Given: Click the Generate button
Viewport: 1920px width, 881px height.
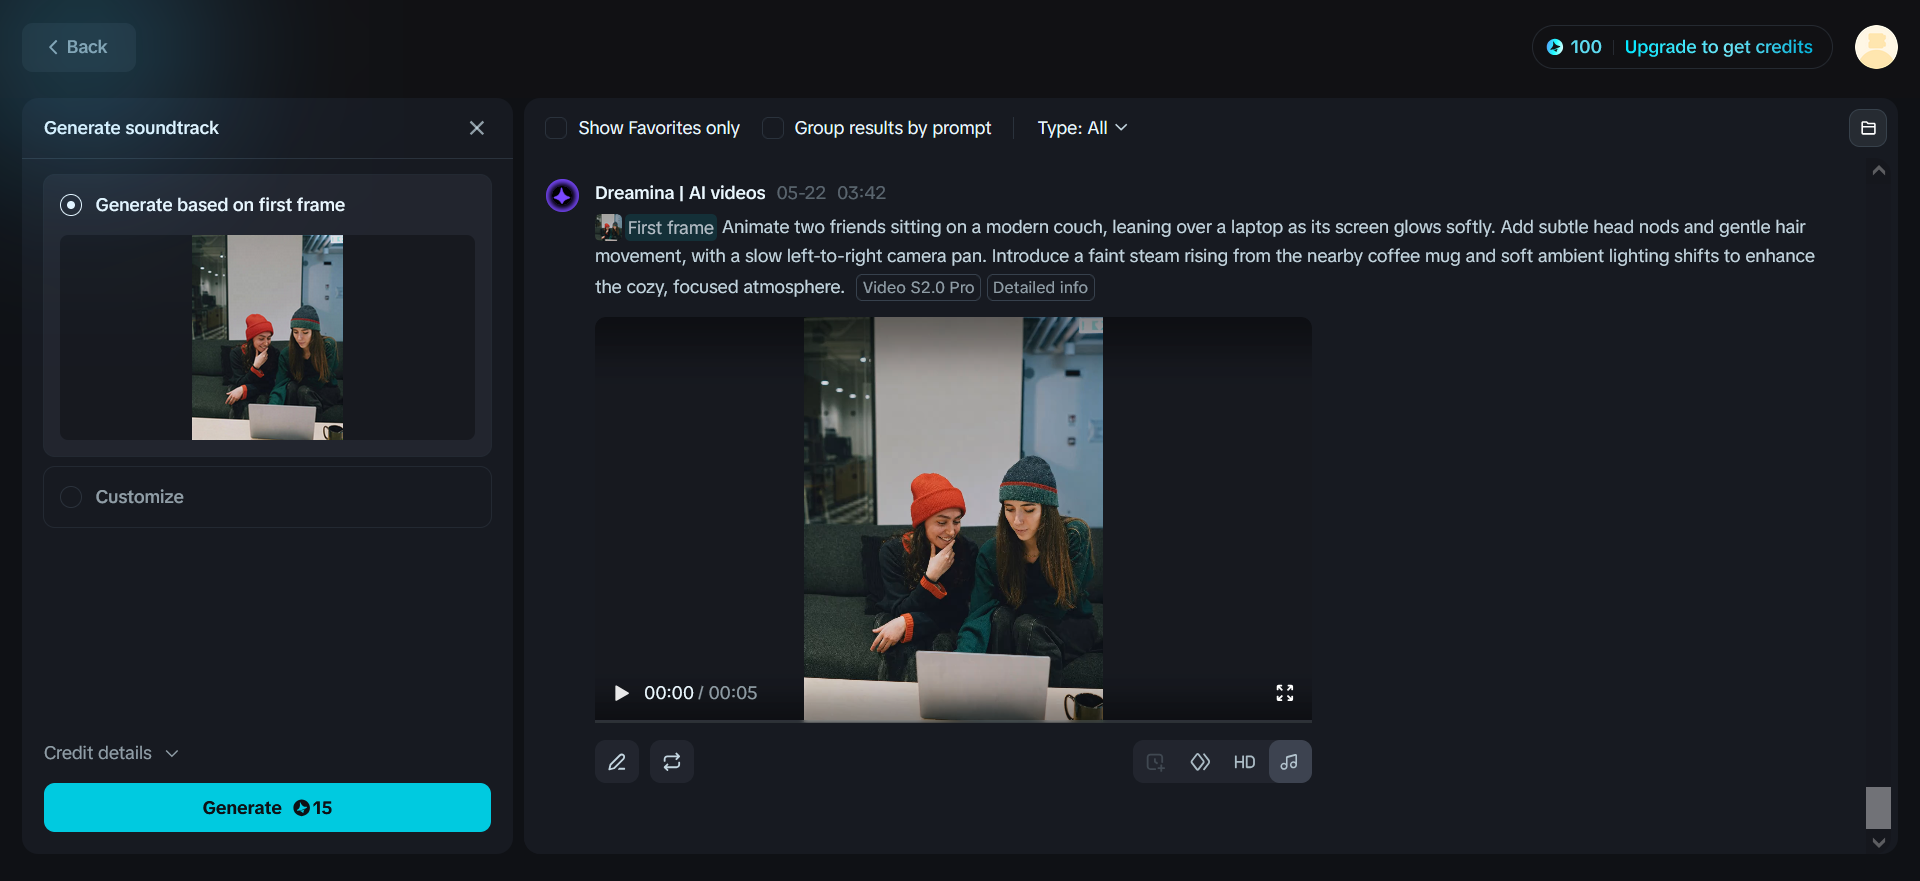Looking at the screenshot, I should click(x=267, y=807).
